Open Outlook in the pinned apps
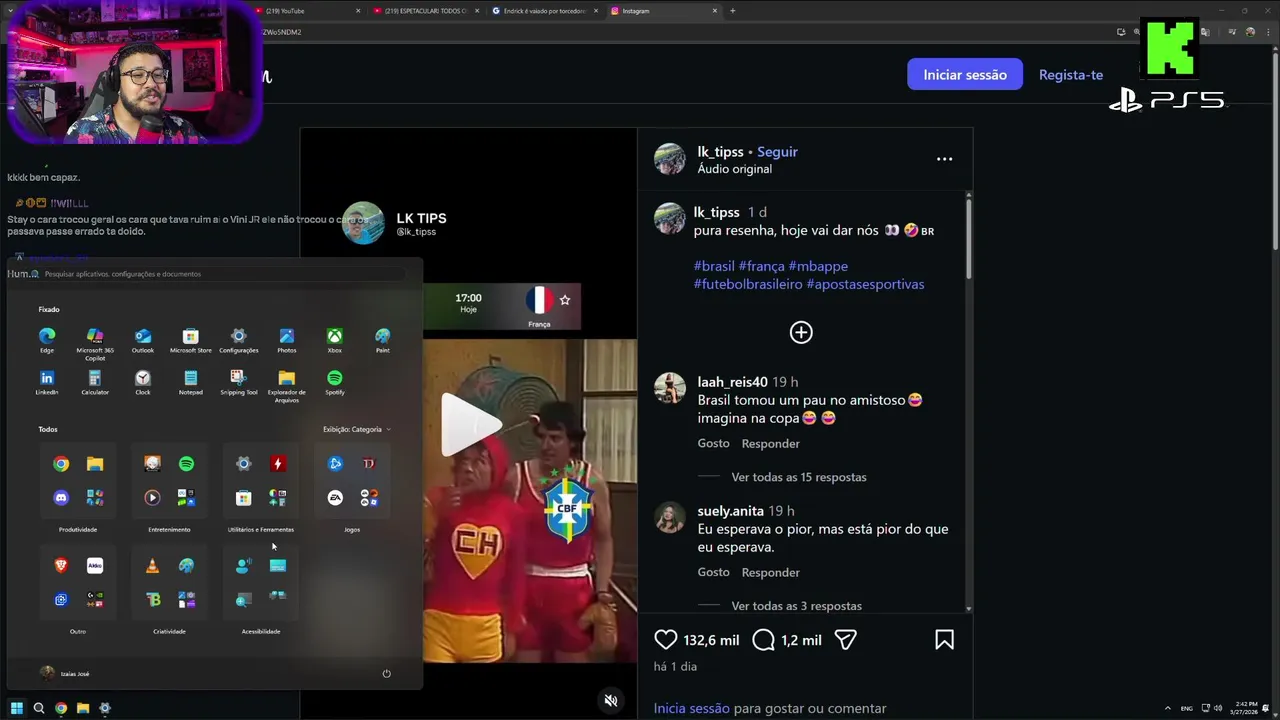 143,340
